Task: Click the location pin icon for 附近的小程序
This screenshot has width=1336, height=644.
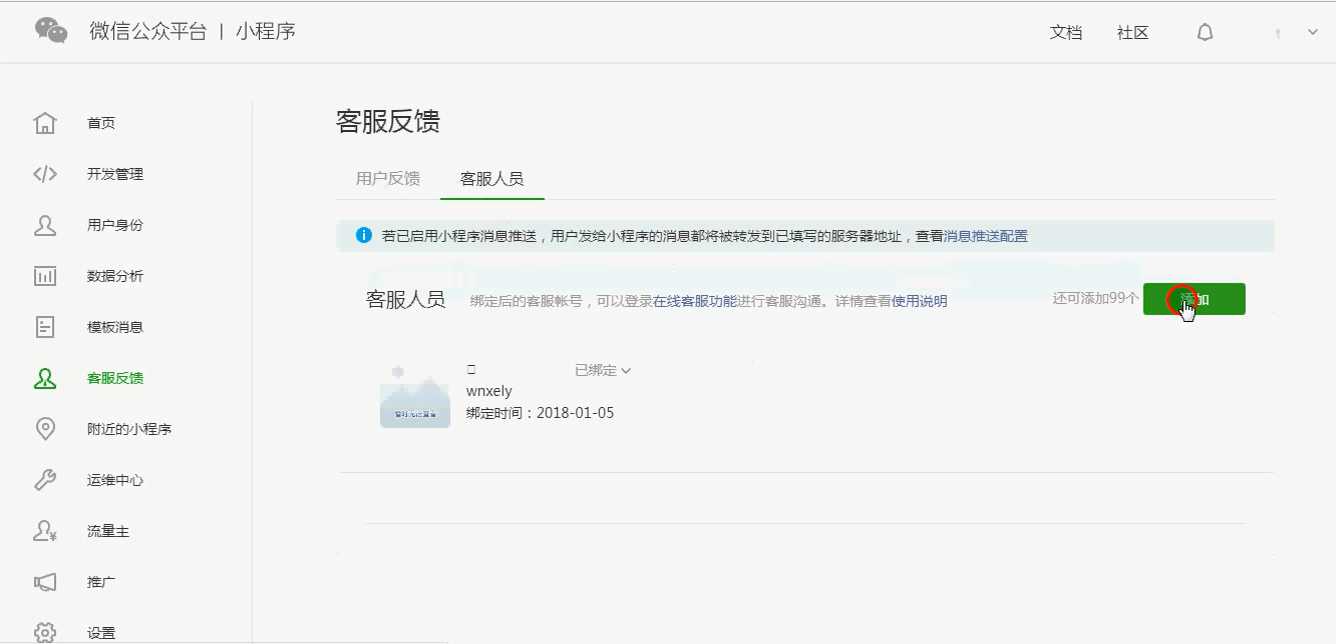Action: [45, 429]
